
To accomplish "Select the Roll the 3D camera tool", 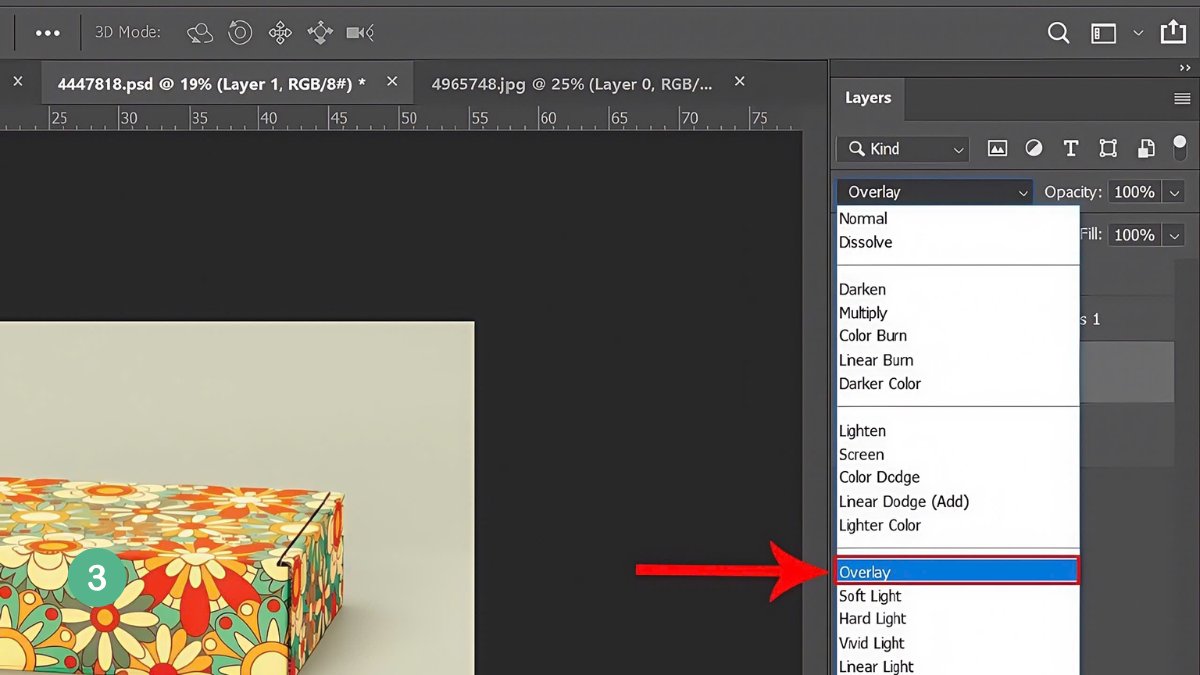I will 240,32.
